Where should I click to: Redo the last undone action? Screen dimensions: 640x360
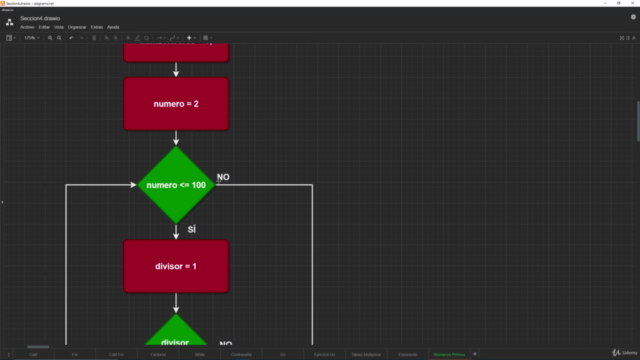pyautogui.click(x=82, y=38)
